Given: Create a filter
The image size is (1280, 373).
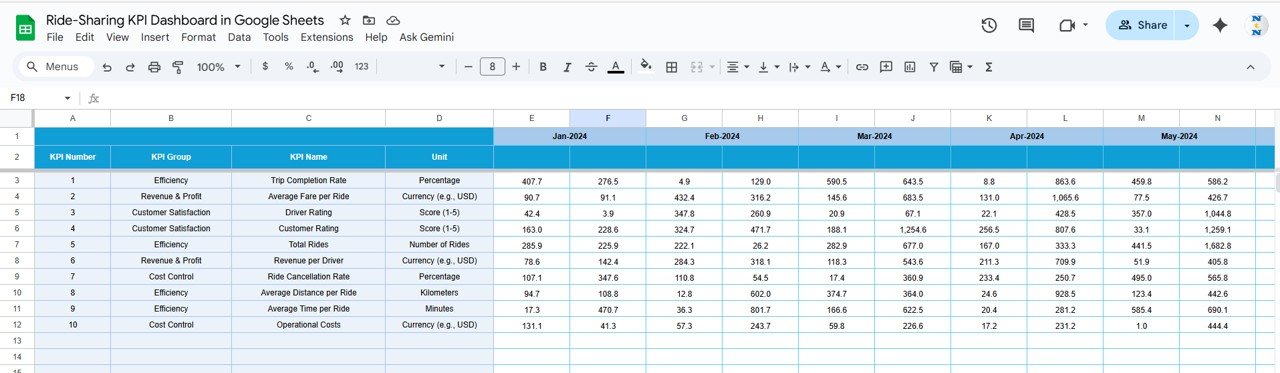Looking at the screenshot, I should [x=934, y=67].
